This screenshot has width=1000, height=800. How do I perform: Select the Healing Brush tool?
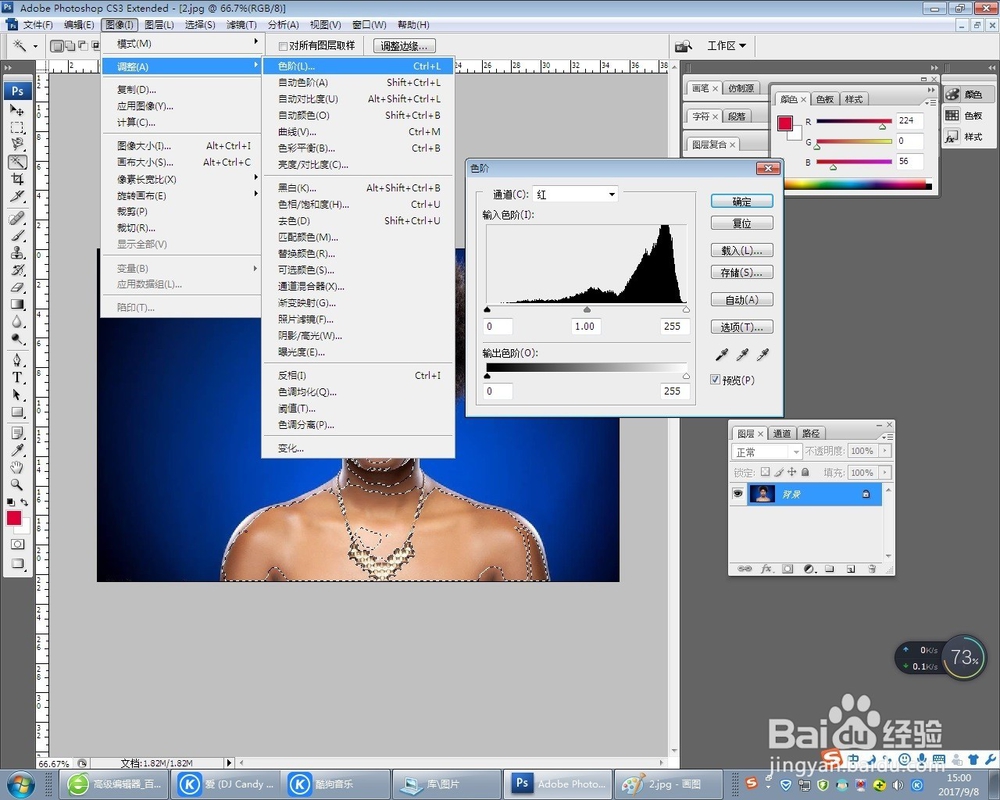(x=17, y=218)
